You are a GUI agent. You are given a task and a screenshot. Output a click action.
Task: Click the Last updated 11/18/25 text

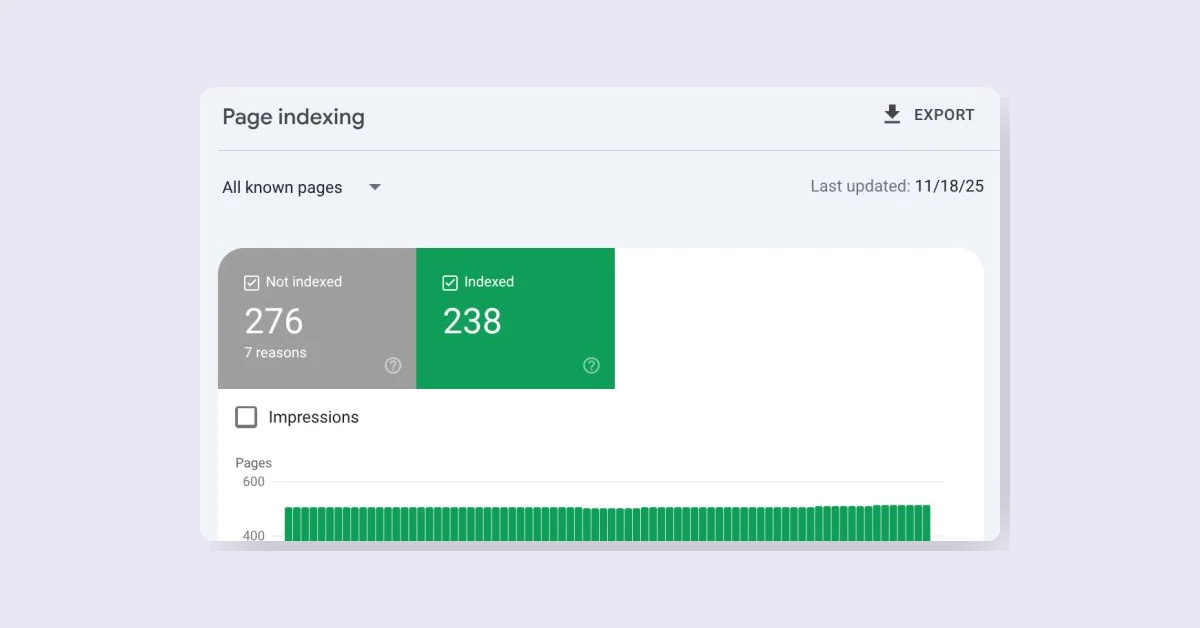pyautogui.click(x=897, y=186)
